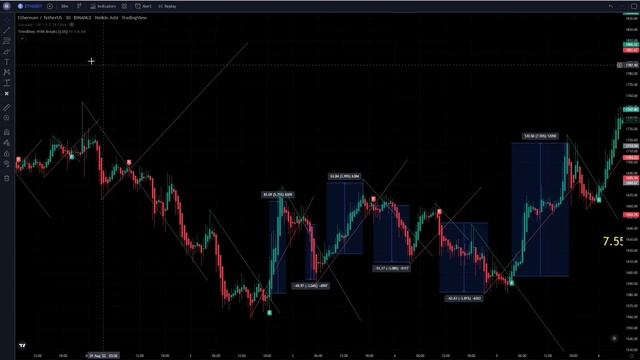640x360 pixels.
Task: Open the candle chart style selector
Action: pyautogui.click(x=79, y=6)
